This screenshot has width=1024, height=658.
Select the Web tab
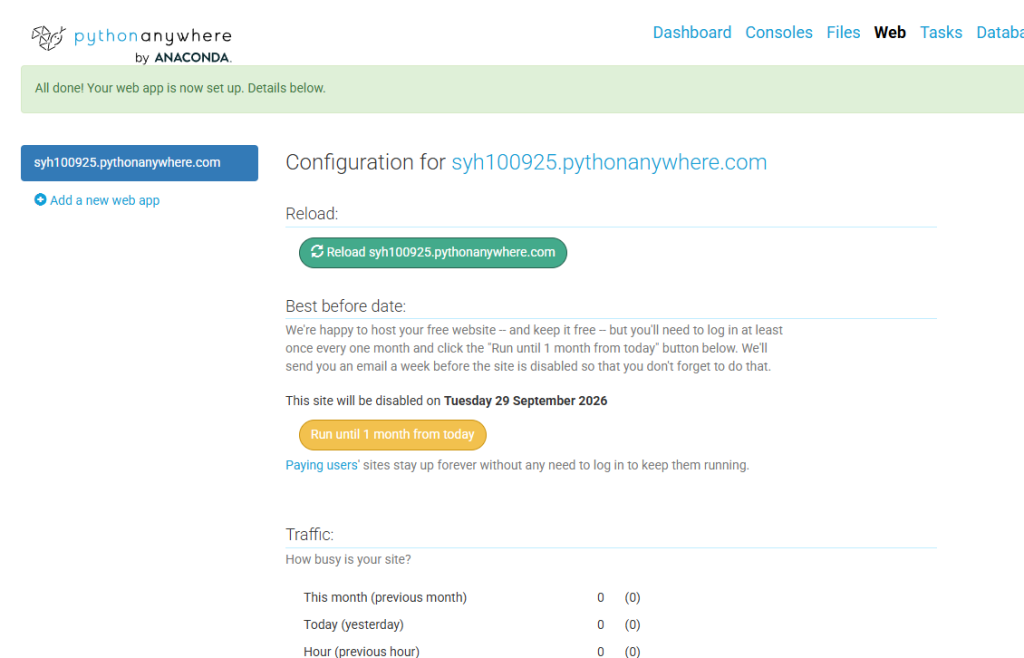[889, 33]
